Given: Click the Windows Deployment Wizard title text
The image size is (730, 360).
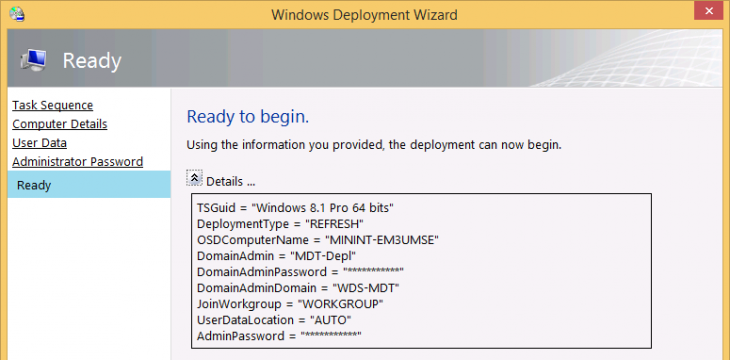Looking at the screenshot, I should (365, 14).
